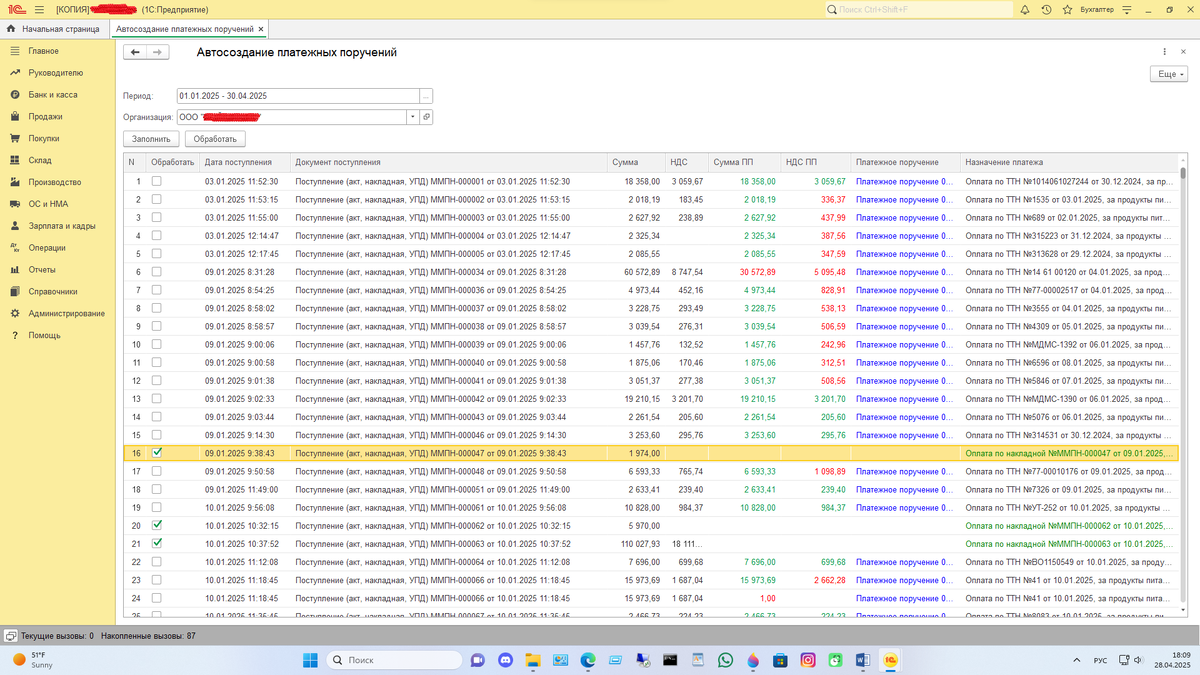Show hidden system tray icons chevron

click(1076, 660)
